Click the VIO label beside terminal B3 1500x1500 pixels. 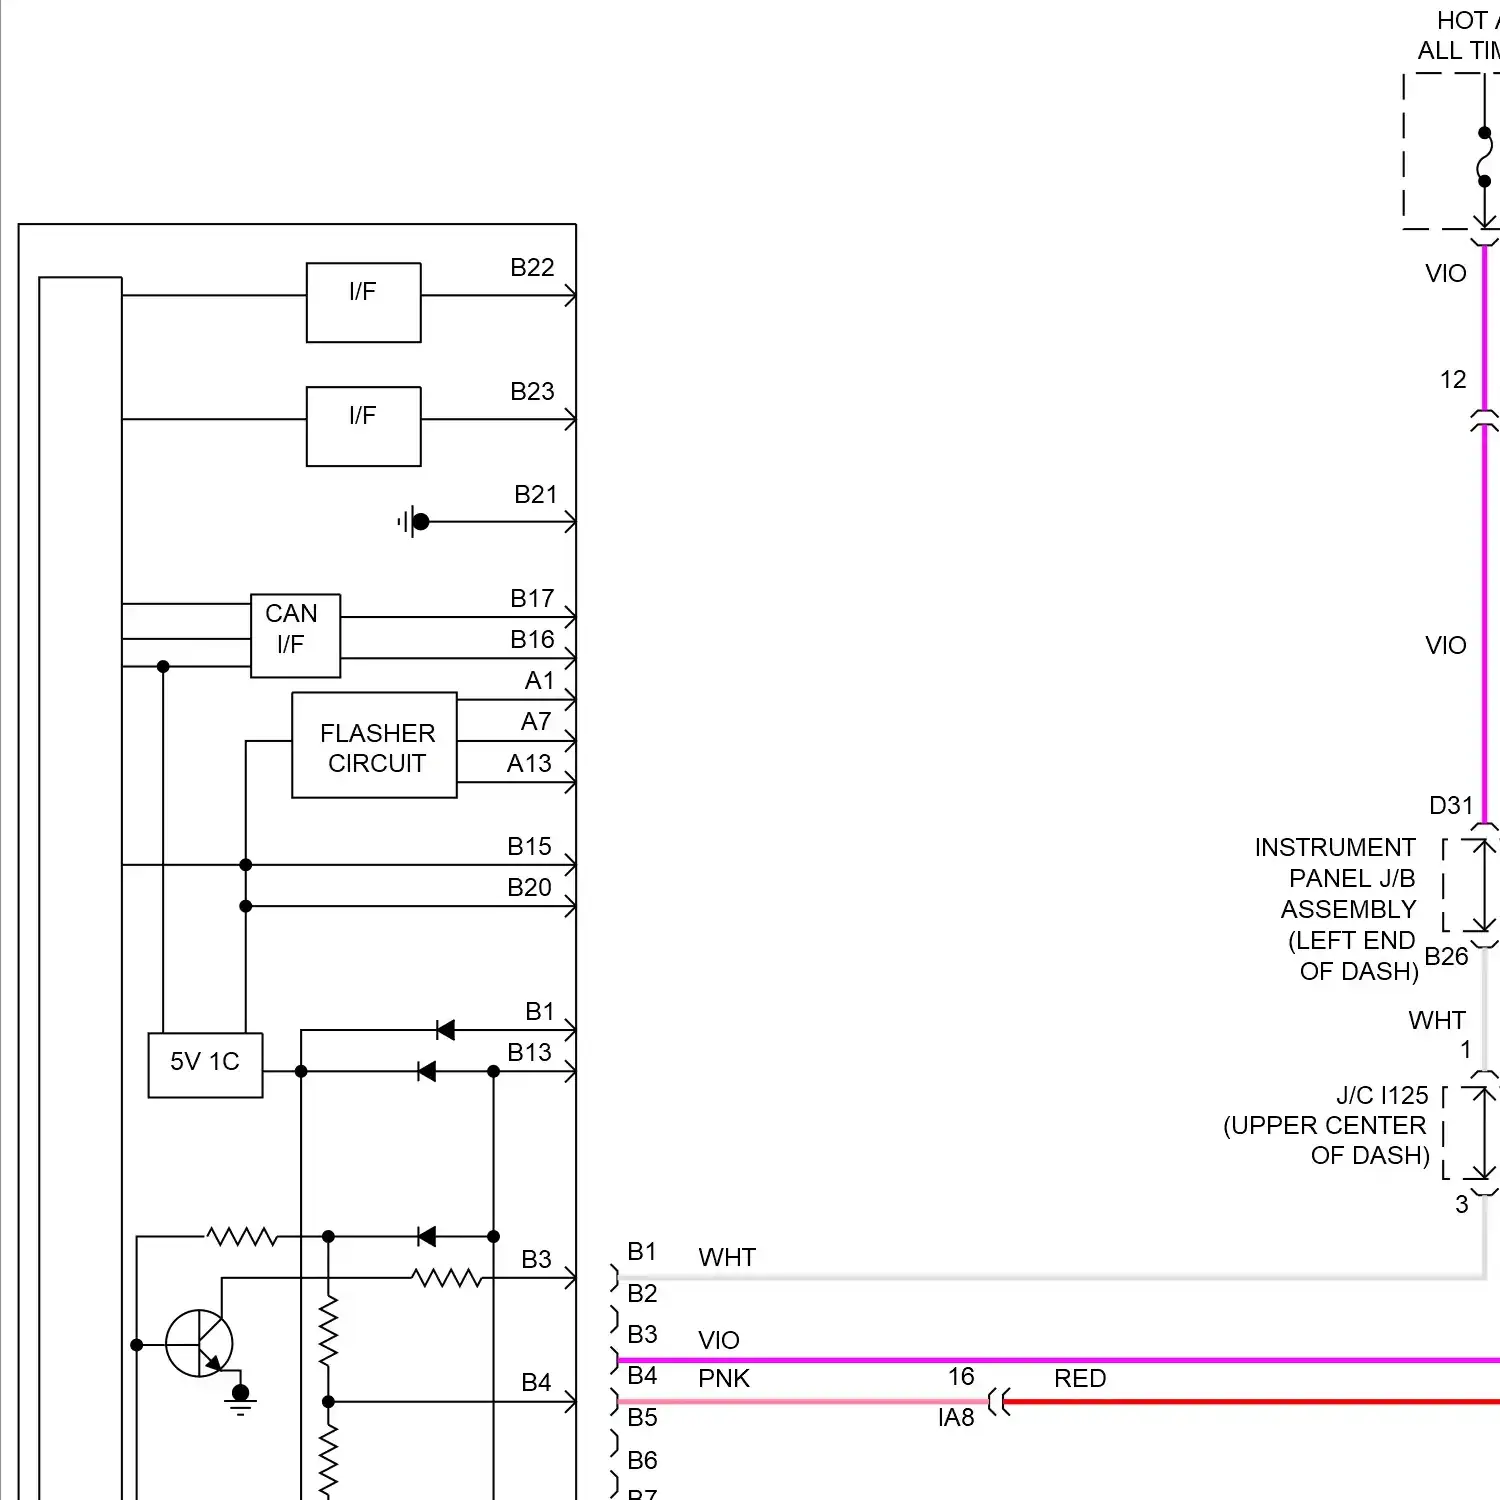[719, 1340]
